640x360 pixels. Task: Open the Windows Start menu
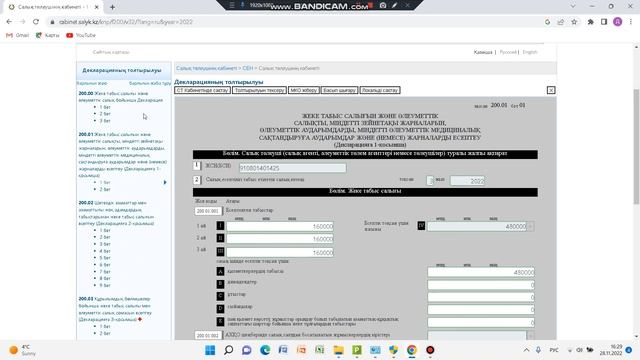coord(210,350)
